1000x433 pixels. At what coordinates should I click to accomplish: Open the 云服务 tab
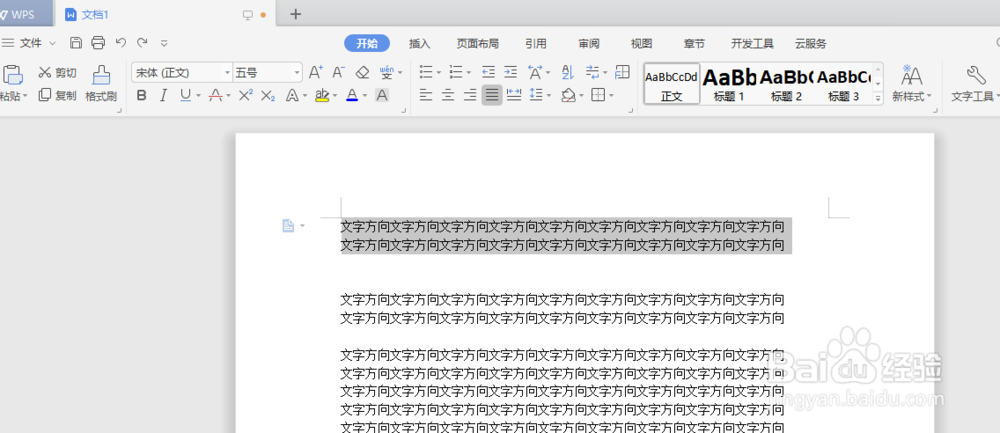click(811, 43)
